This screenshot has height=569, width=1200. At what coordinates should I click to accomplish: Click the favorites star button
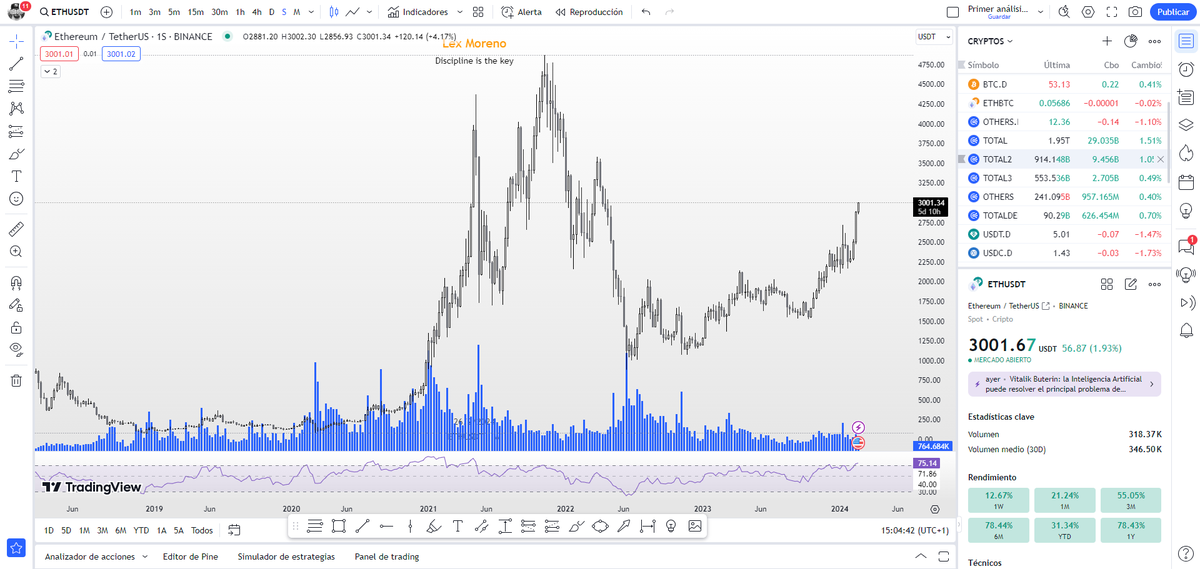[x=16, y=547]
